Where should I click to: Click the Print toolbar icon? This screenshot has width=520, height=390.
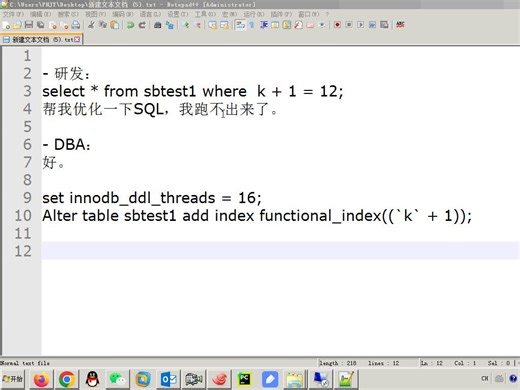pyautogui.click(x=76, y=25)
